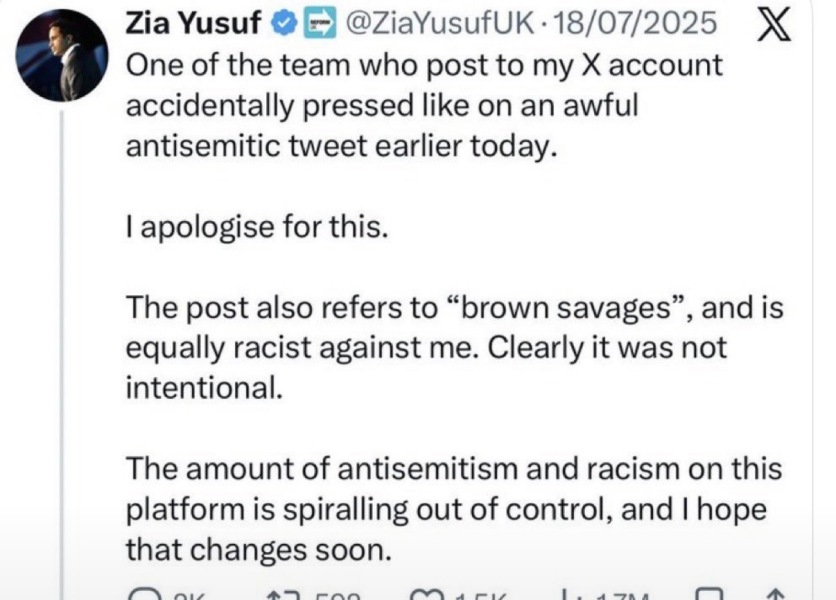This screenshot has width=836, height=600.
Task: Bookmark the post using bookmark icon
Action: pos(711,594)
